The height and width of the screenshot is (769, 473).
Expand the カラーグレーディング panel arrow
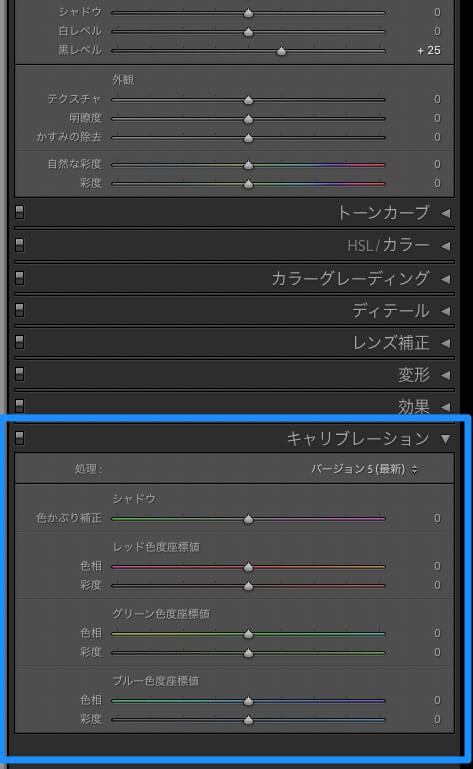(446, 279)
